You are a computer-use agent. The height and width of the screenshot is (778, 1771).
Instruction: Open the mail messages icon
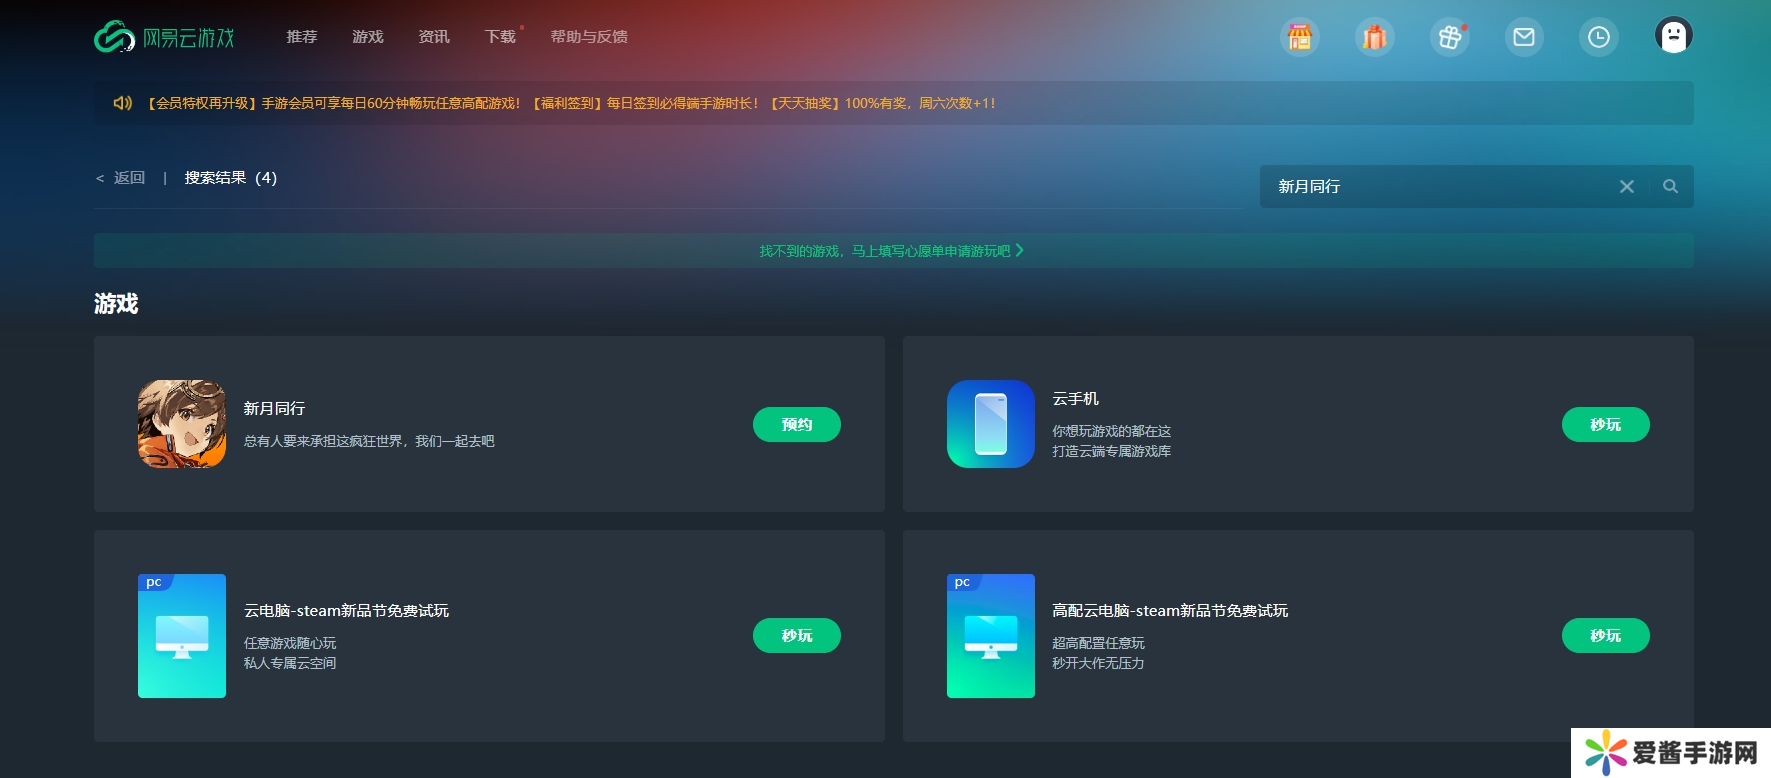tap(1523, 37)
